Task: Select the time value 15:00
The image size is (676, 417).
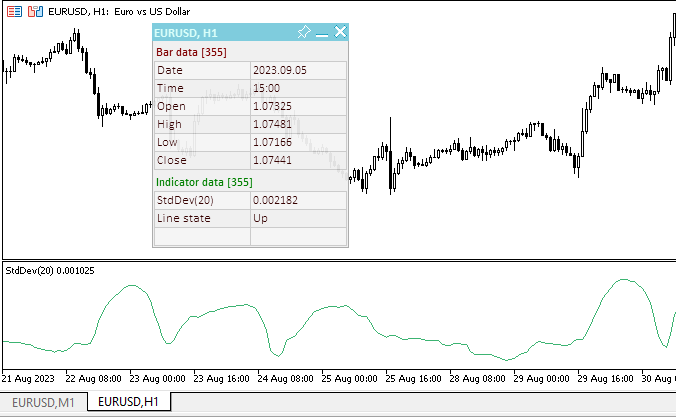Action: [x=298, y=88]
